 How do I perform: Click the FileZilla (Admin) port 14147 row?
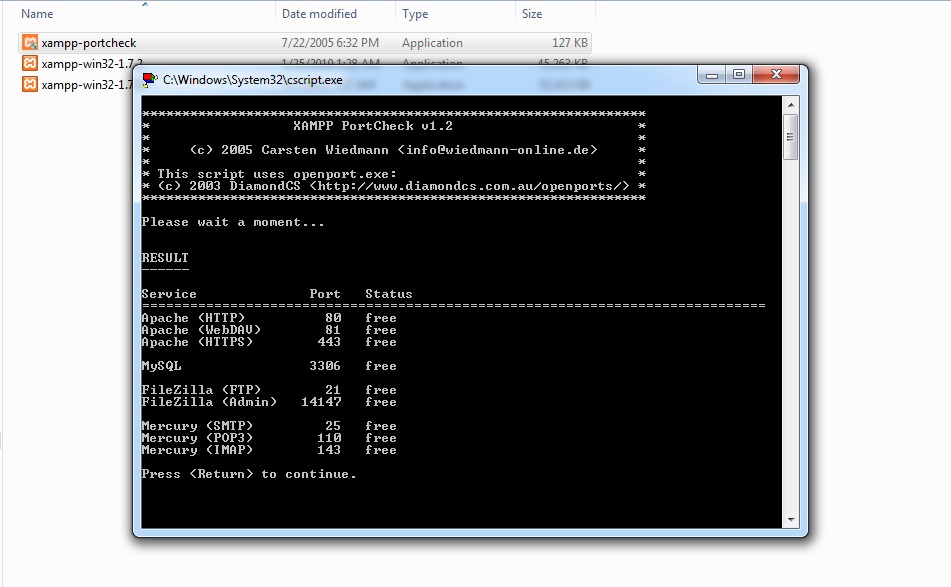click(x=269, y=402)
